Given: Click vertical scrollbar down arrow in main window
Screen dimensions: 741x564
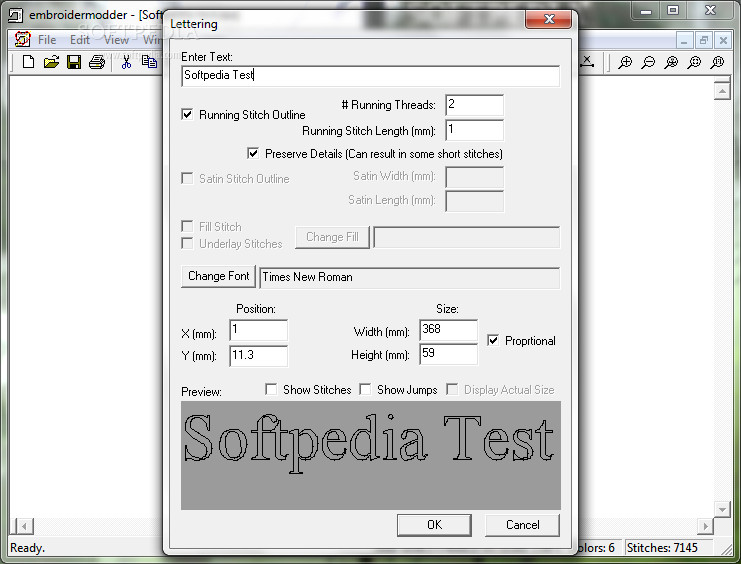Looking at the screenshot, I should (722, 510).
